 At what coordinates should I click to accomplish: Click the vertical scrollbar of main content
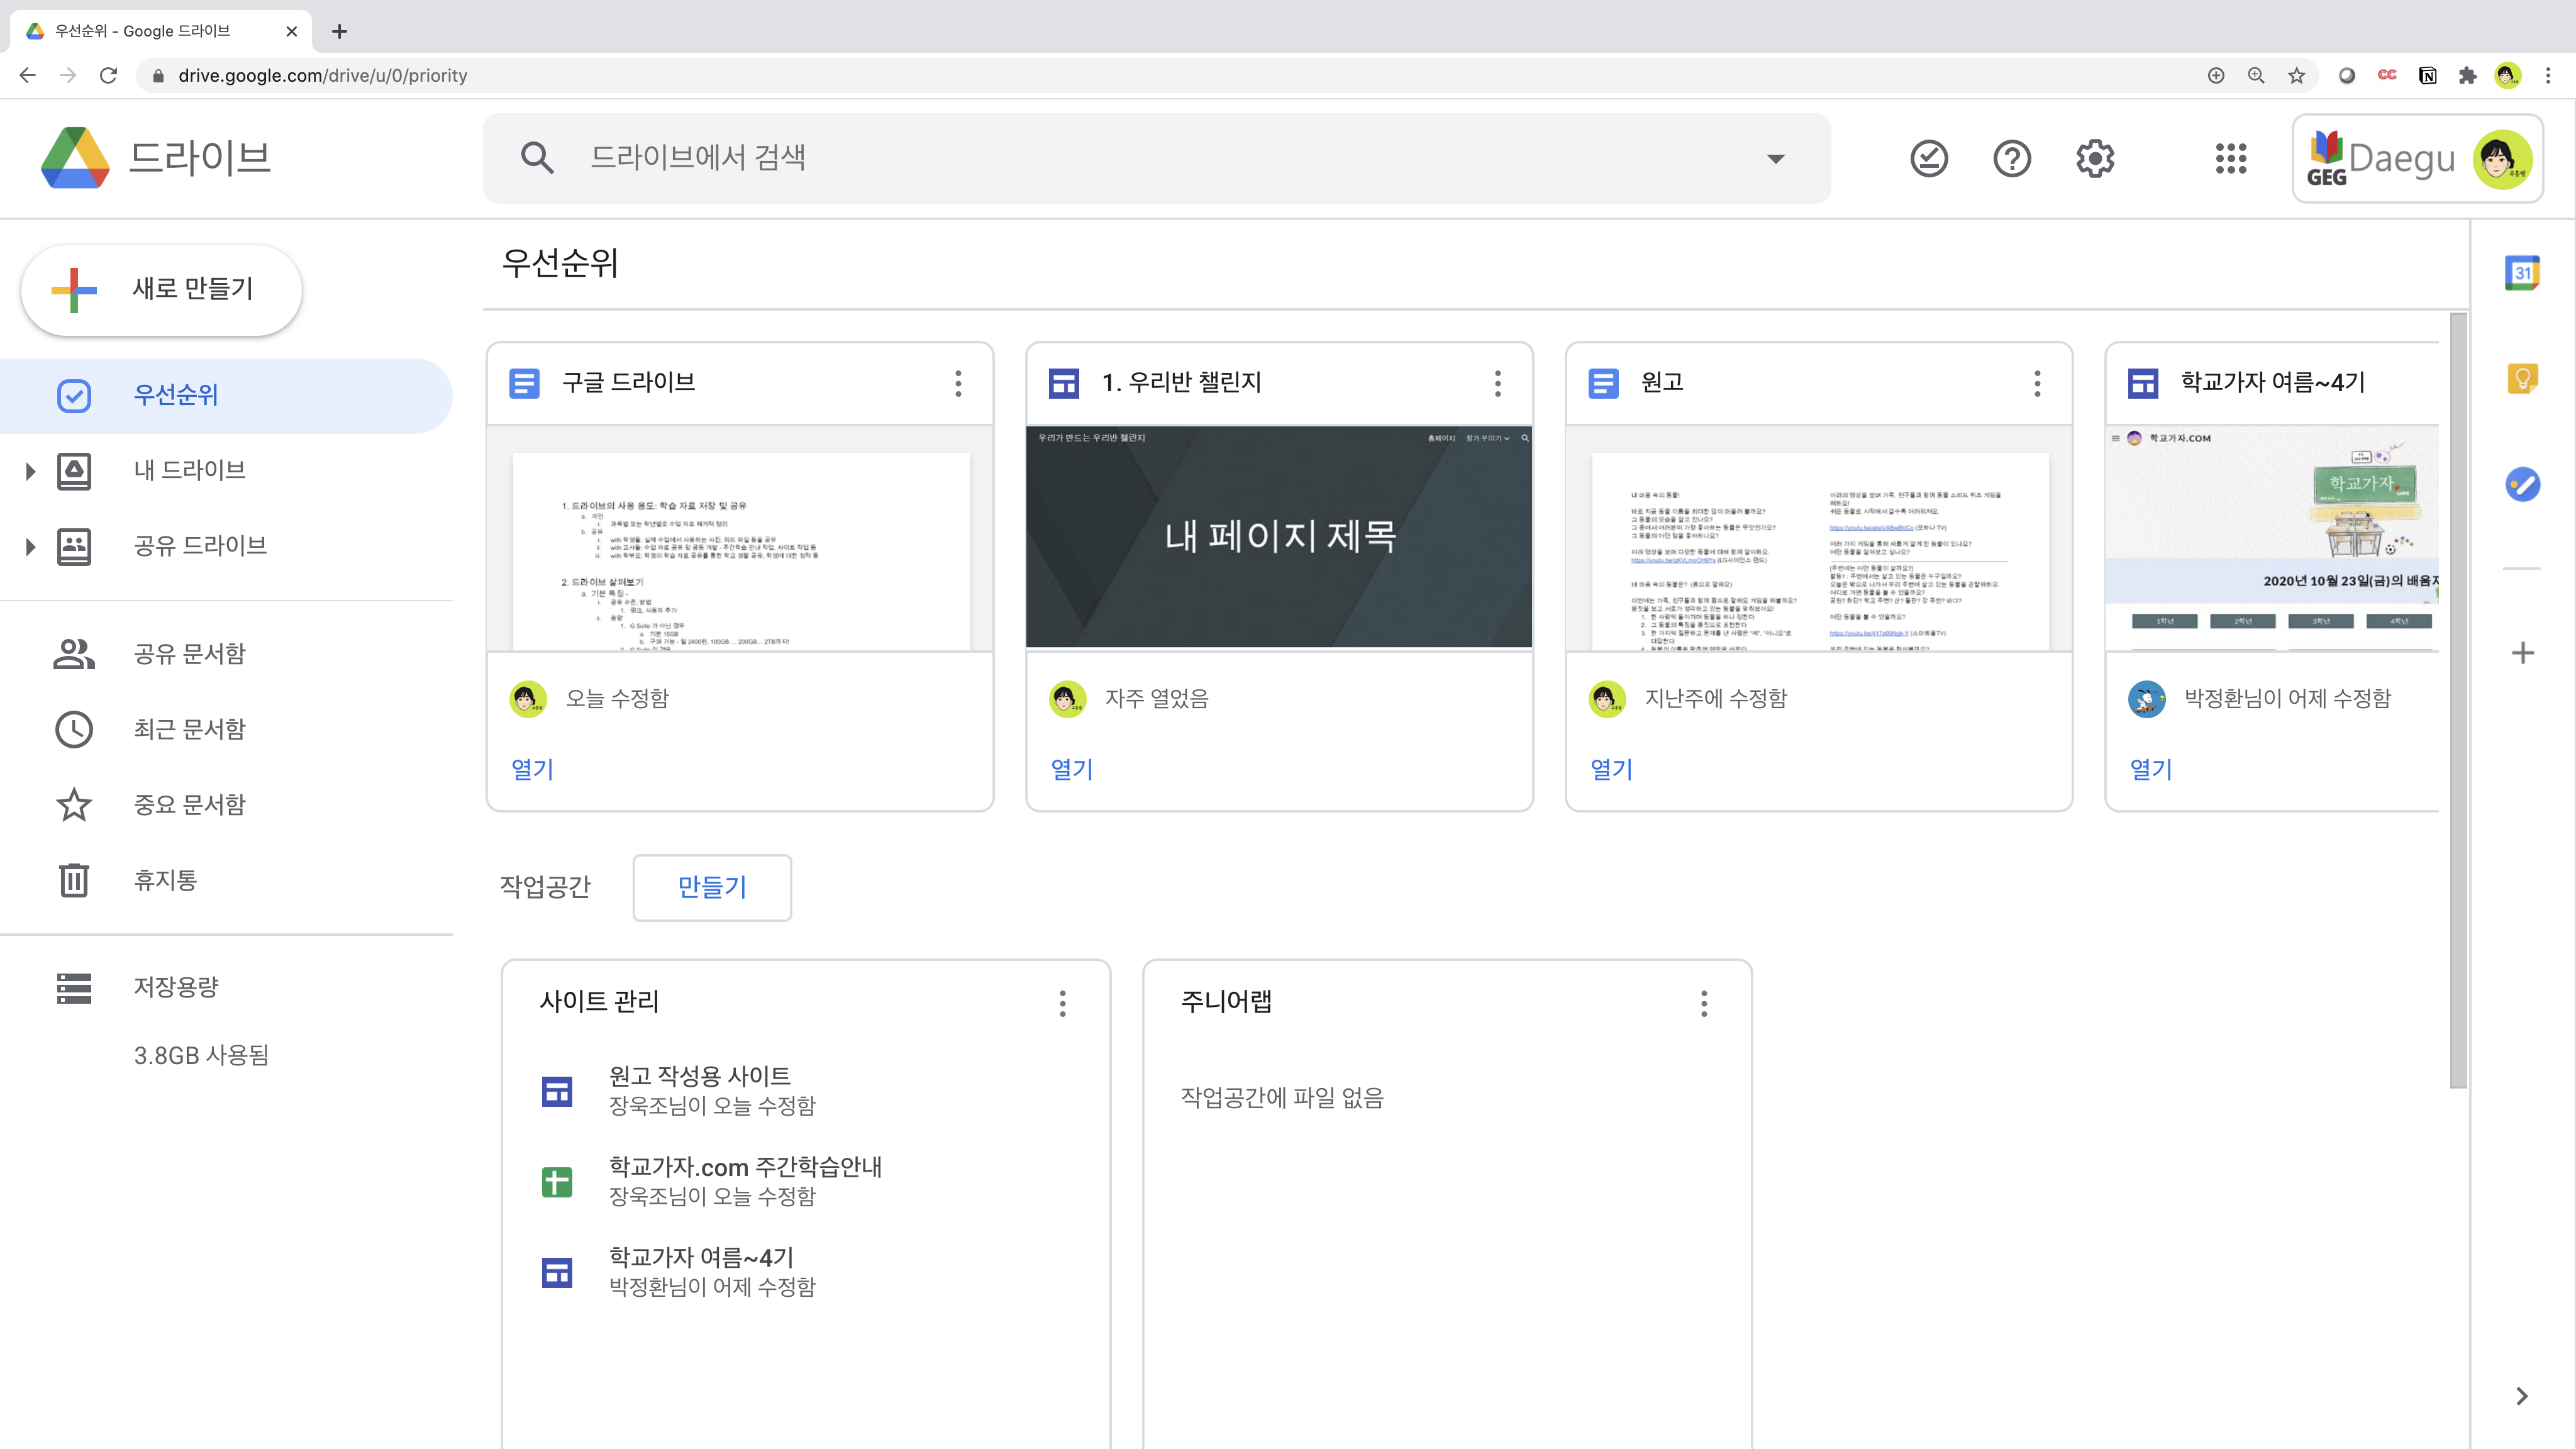[2458, 700]
